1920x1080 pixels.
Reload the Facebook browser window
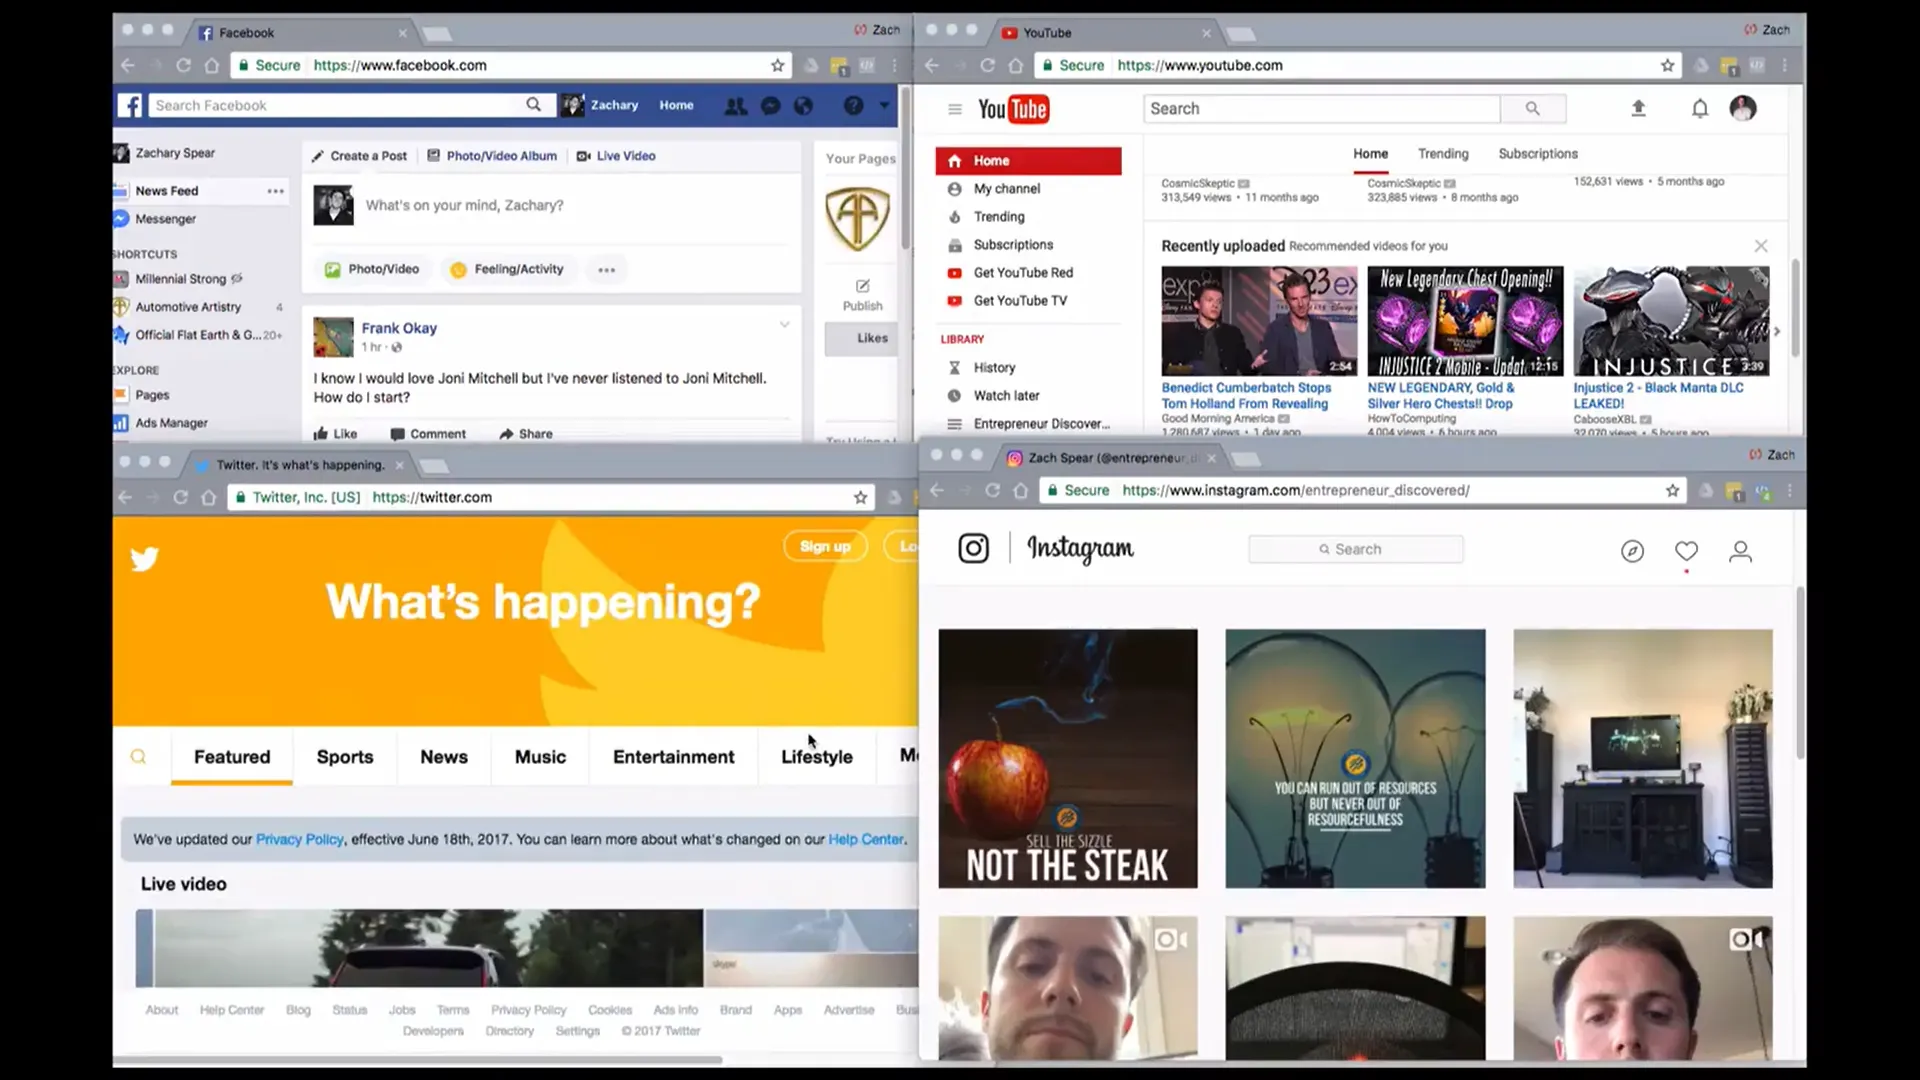[183, 65]
